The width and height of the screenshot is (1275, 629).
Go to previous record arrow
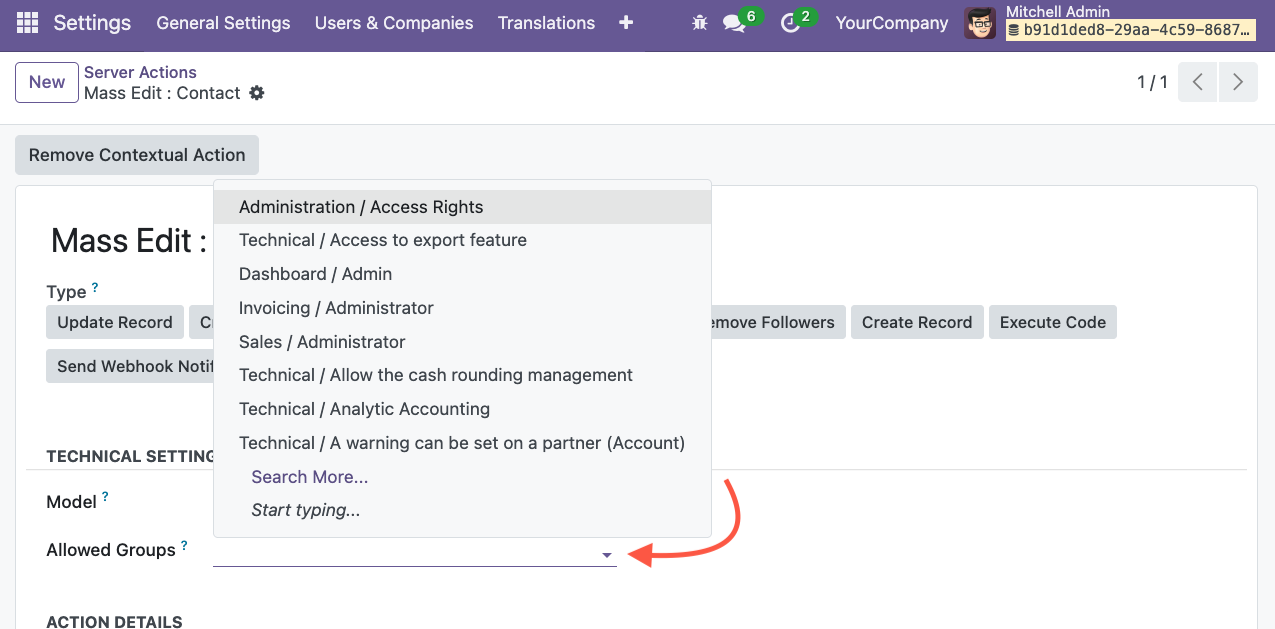[x=1197, y=82]
